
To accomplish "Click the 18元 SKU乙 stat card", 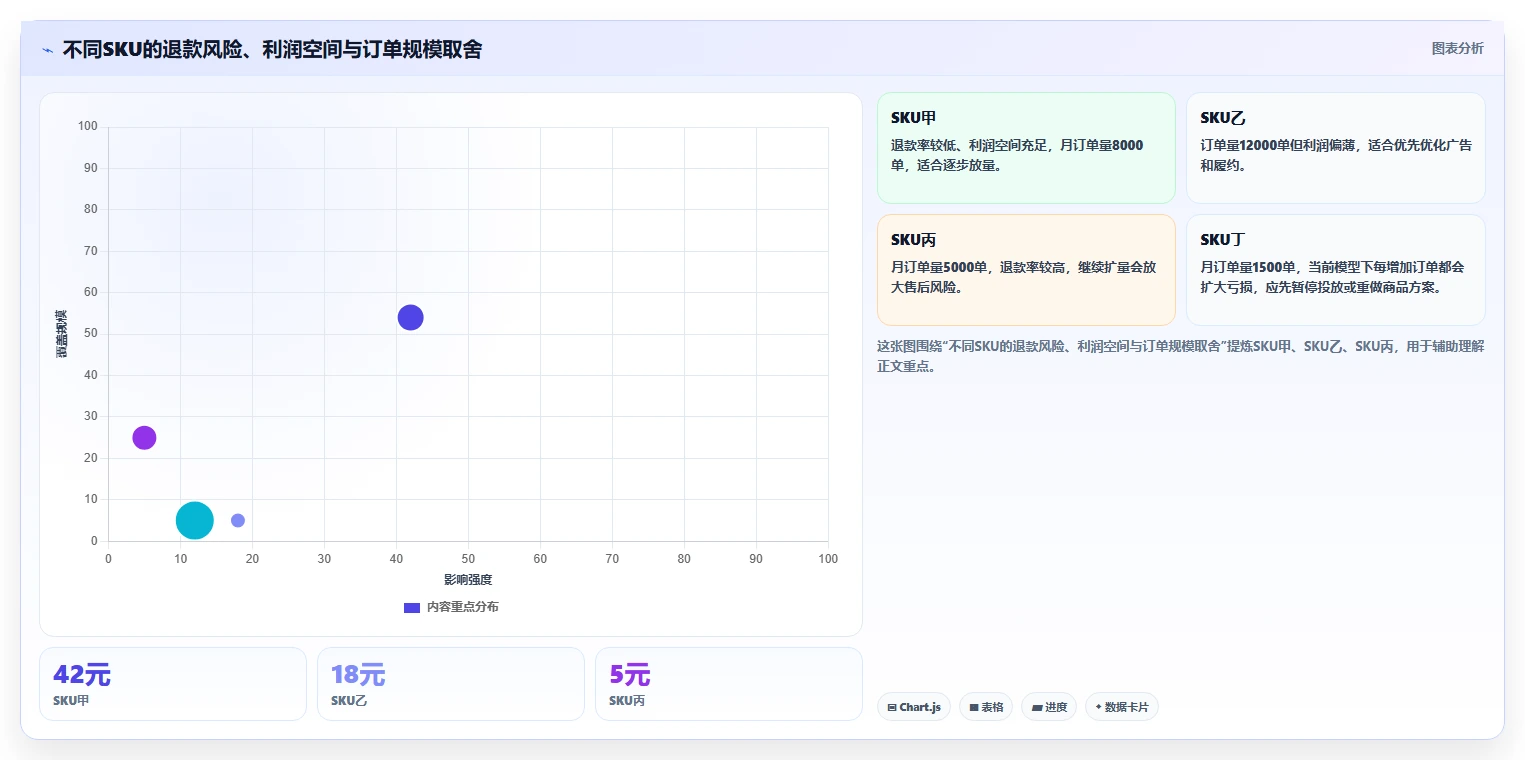I will pyautogui.click(x=451, y=684).
